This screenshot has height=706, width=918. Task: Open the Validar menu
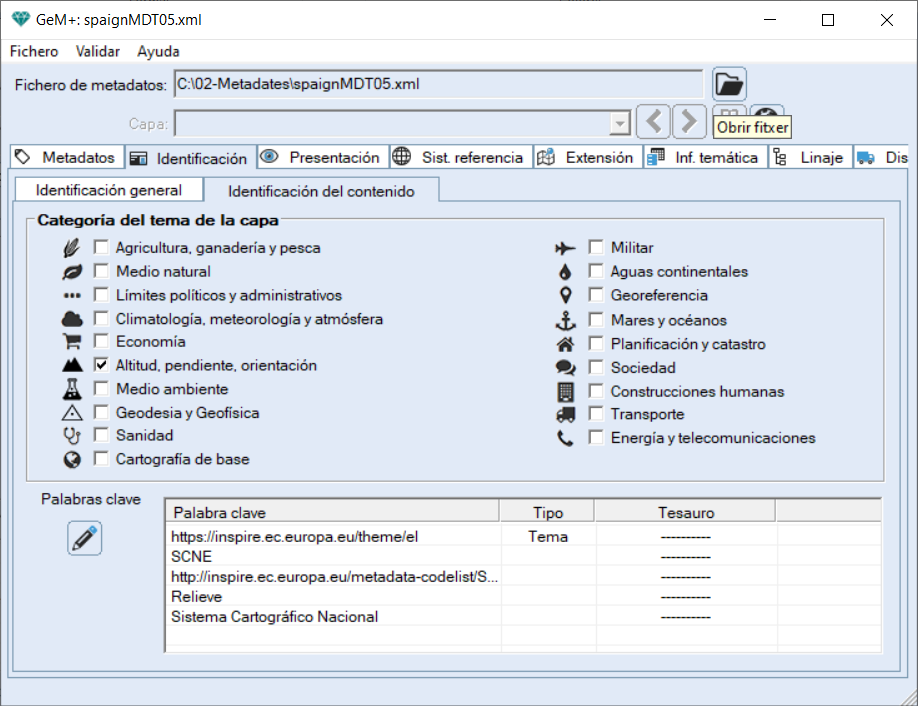coord(98,51)
